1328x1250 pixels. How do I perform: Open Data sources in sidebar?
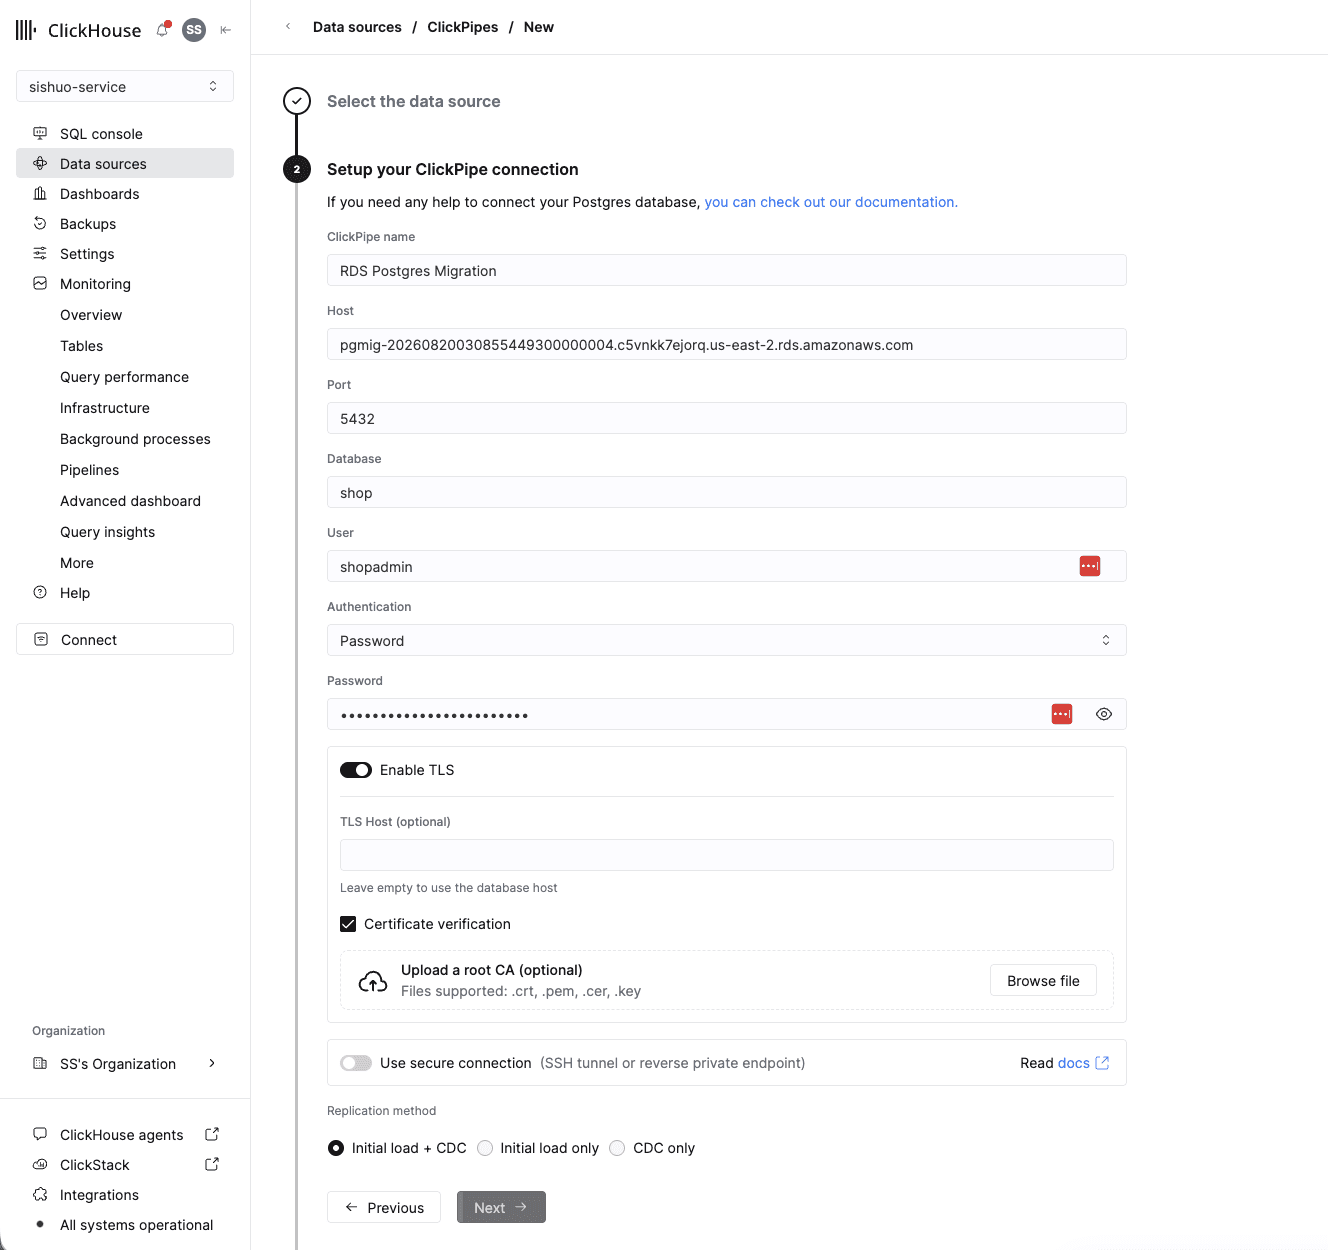pyautogui.click(x=125, y=163)
